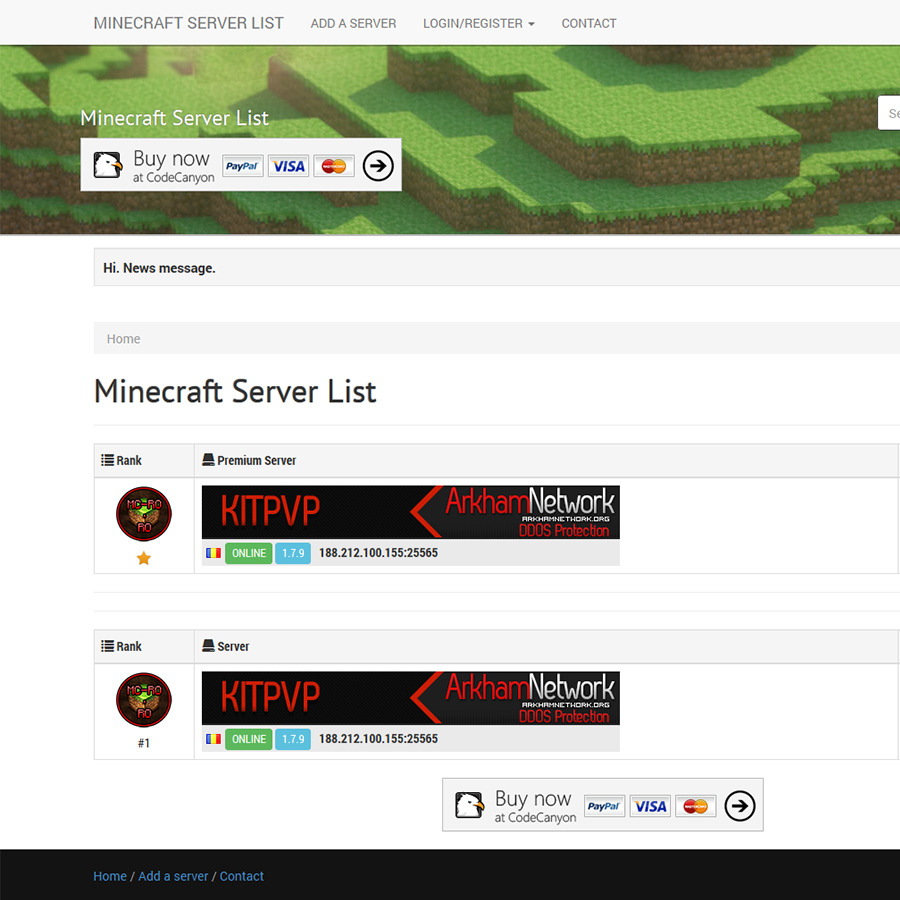900x900 pixels.
Task: Click the Romanian flag in the #1 server row
Action: tap(214, 739)
